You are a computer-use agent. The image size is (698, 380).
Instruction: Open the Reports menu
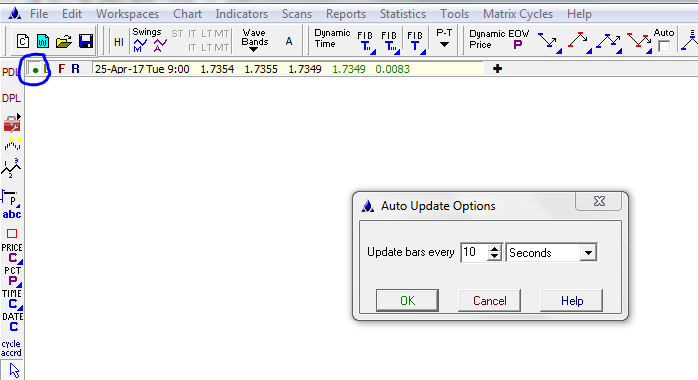[346, 14]
